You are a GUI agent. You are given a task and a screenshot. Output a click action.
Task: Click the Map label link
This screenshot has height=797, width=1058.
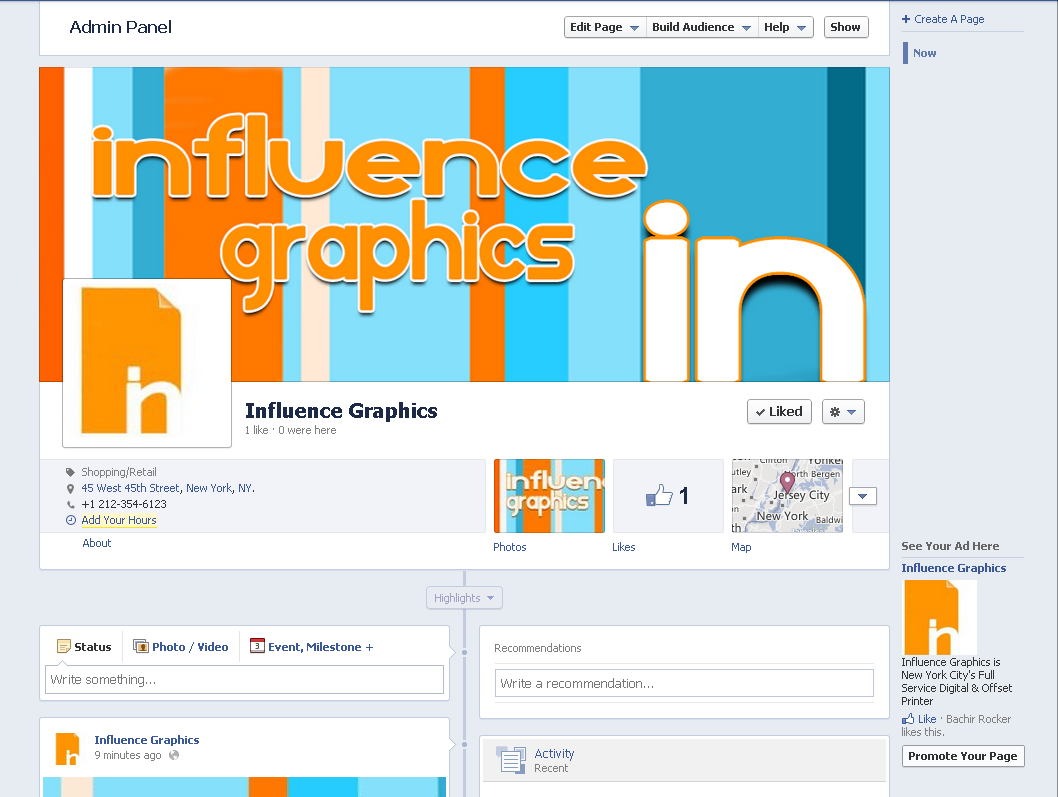[x=741, y=547]
